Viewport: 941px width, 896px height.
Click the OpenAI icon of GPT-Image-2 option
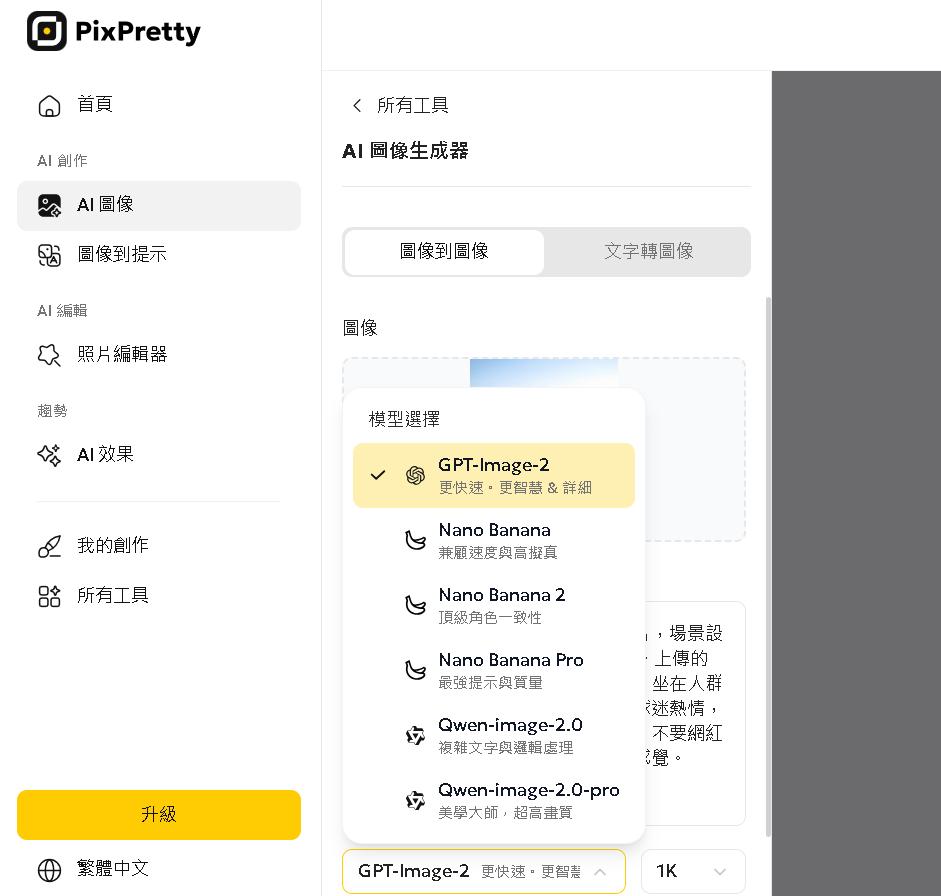[x=415, y=475]
